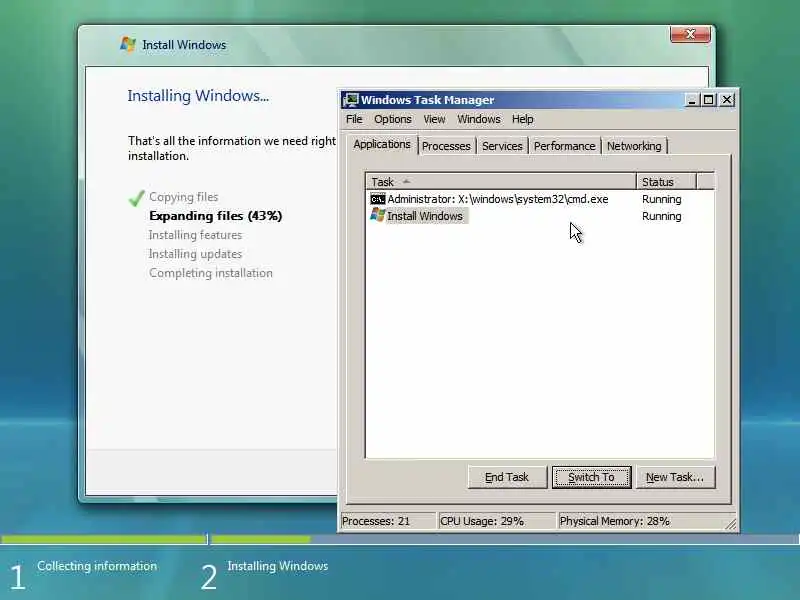800x600 pixels.
Task: Click the Processes: 21 status entry
Action: point(388,521)
